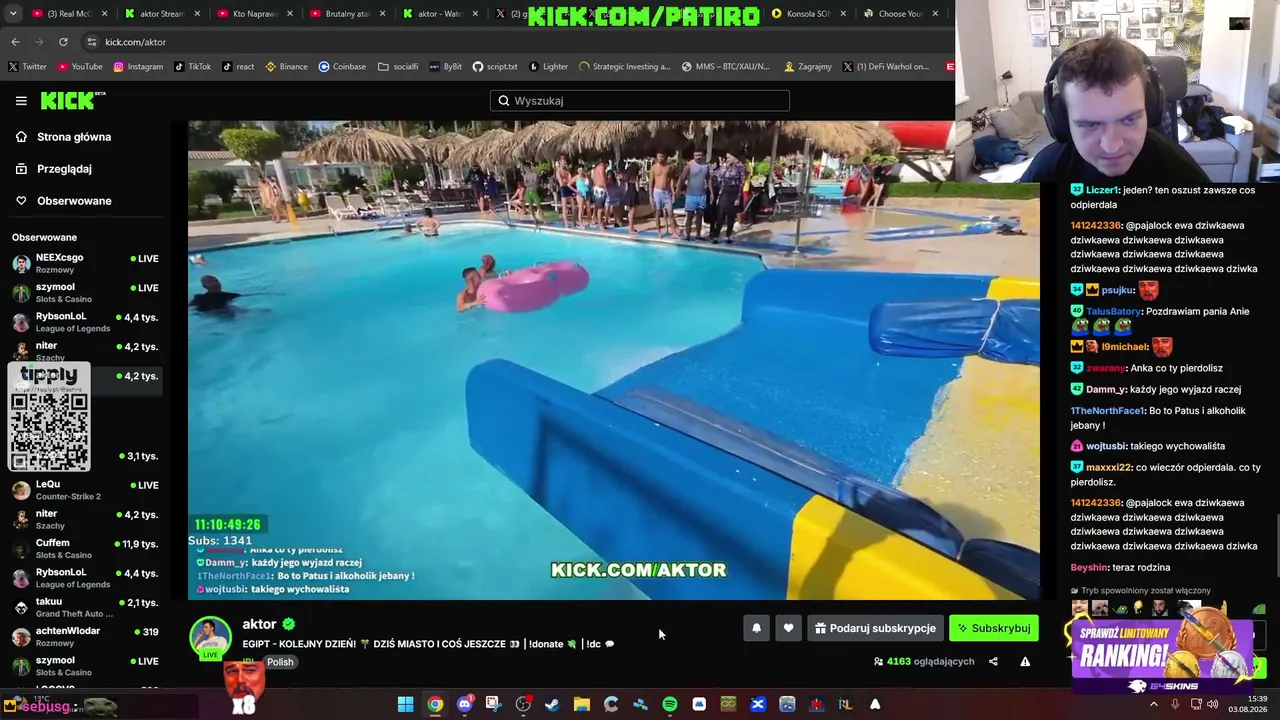
Task: Show hidden system tray icons
Action: point(1154,704)
